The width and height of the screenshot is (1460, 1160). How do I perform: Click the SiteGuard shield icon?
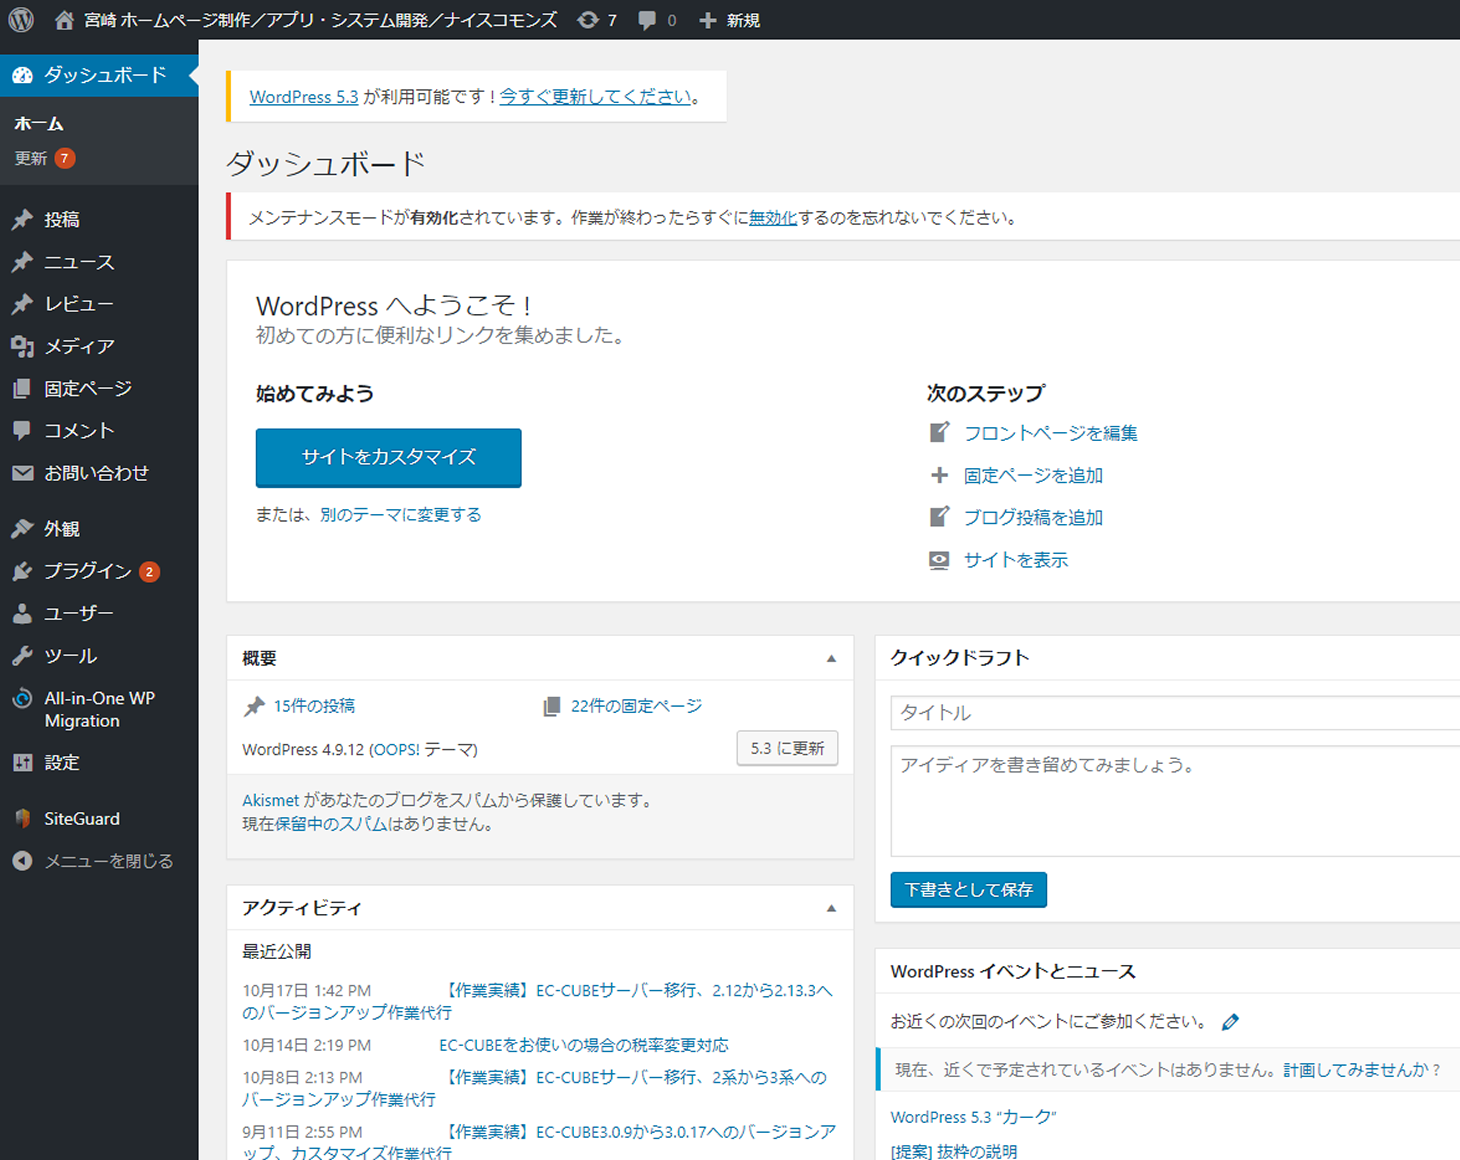coord(22,819)
